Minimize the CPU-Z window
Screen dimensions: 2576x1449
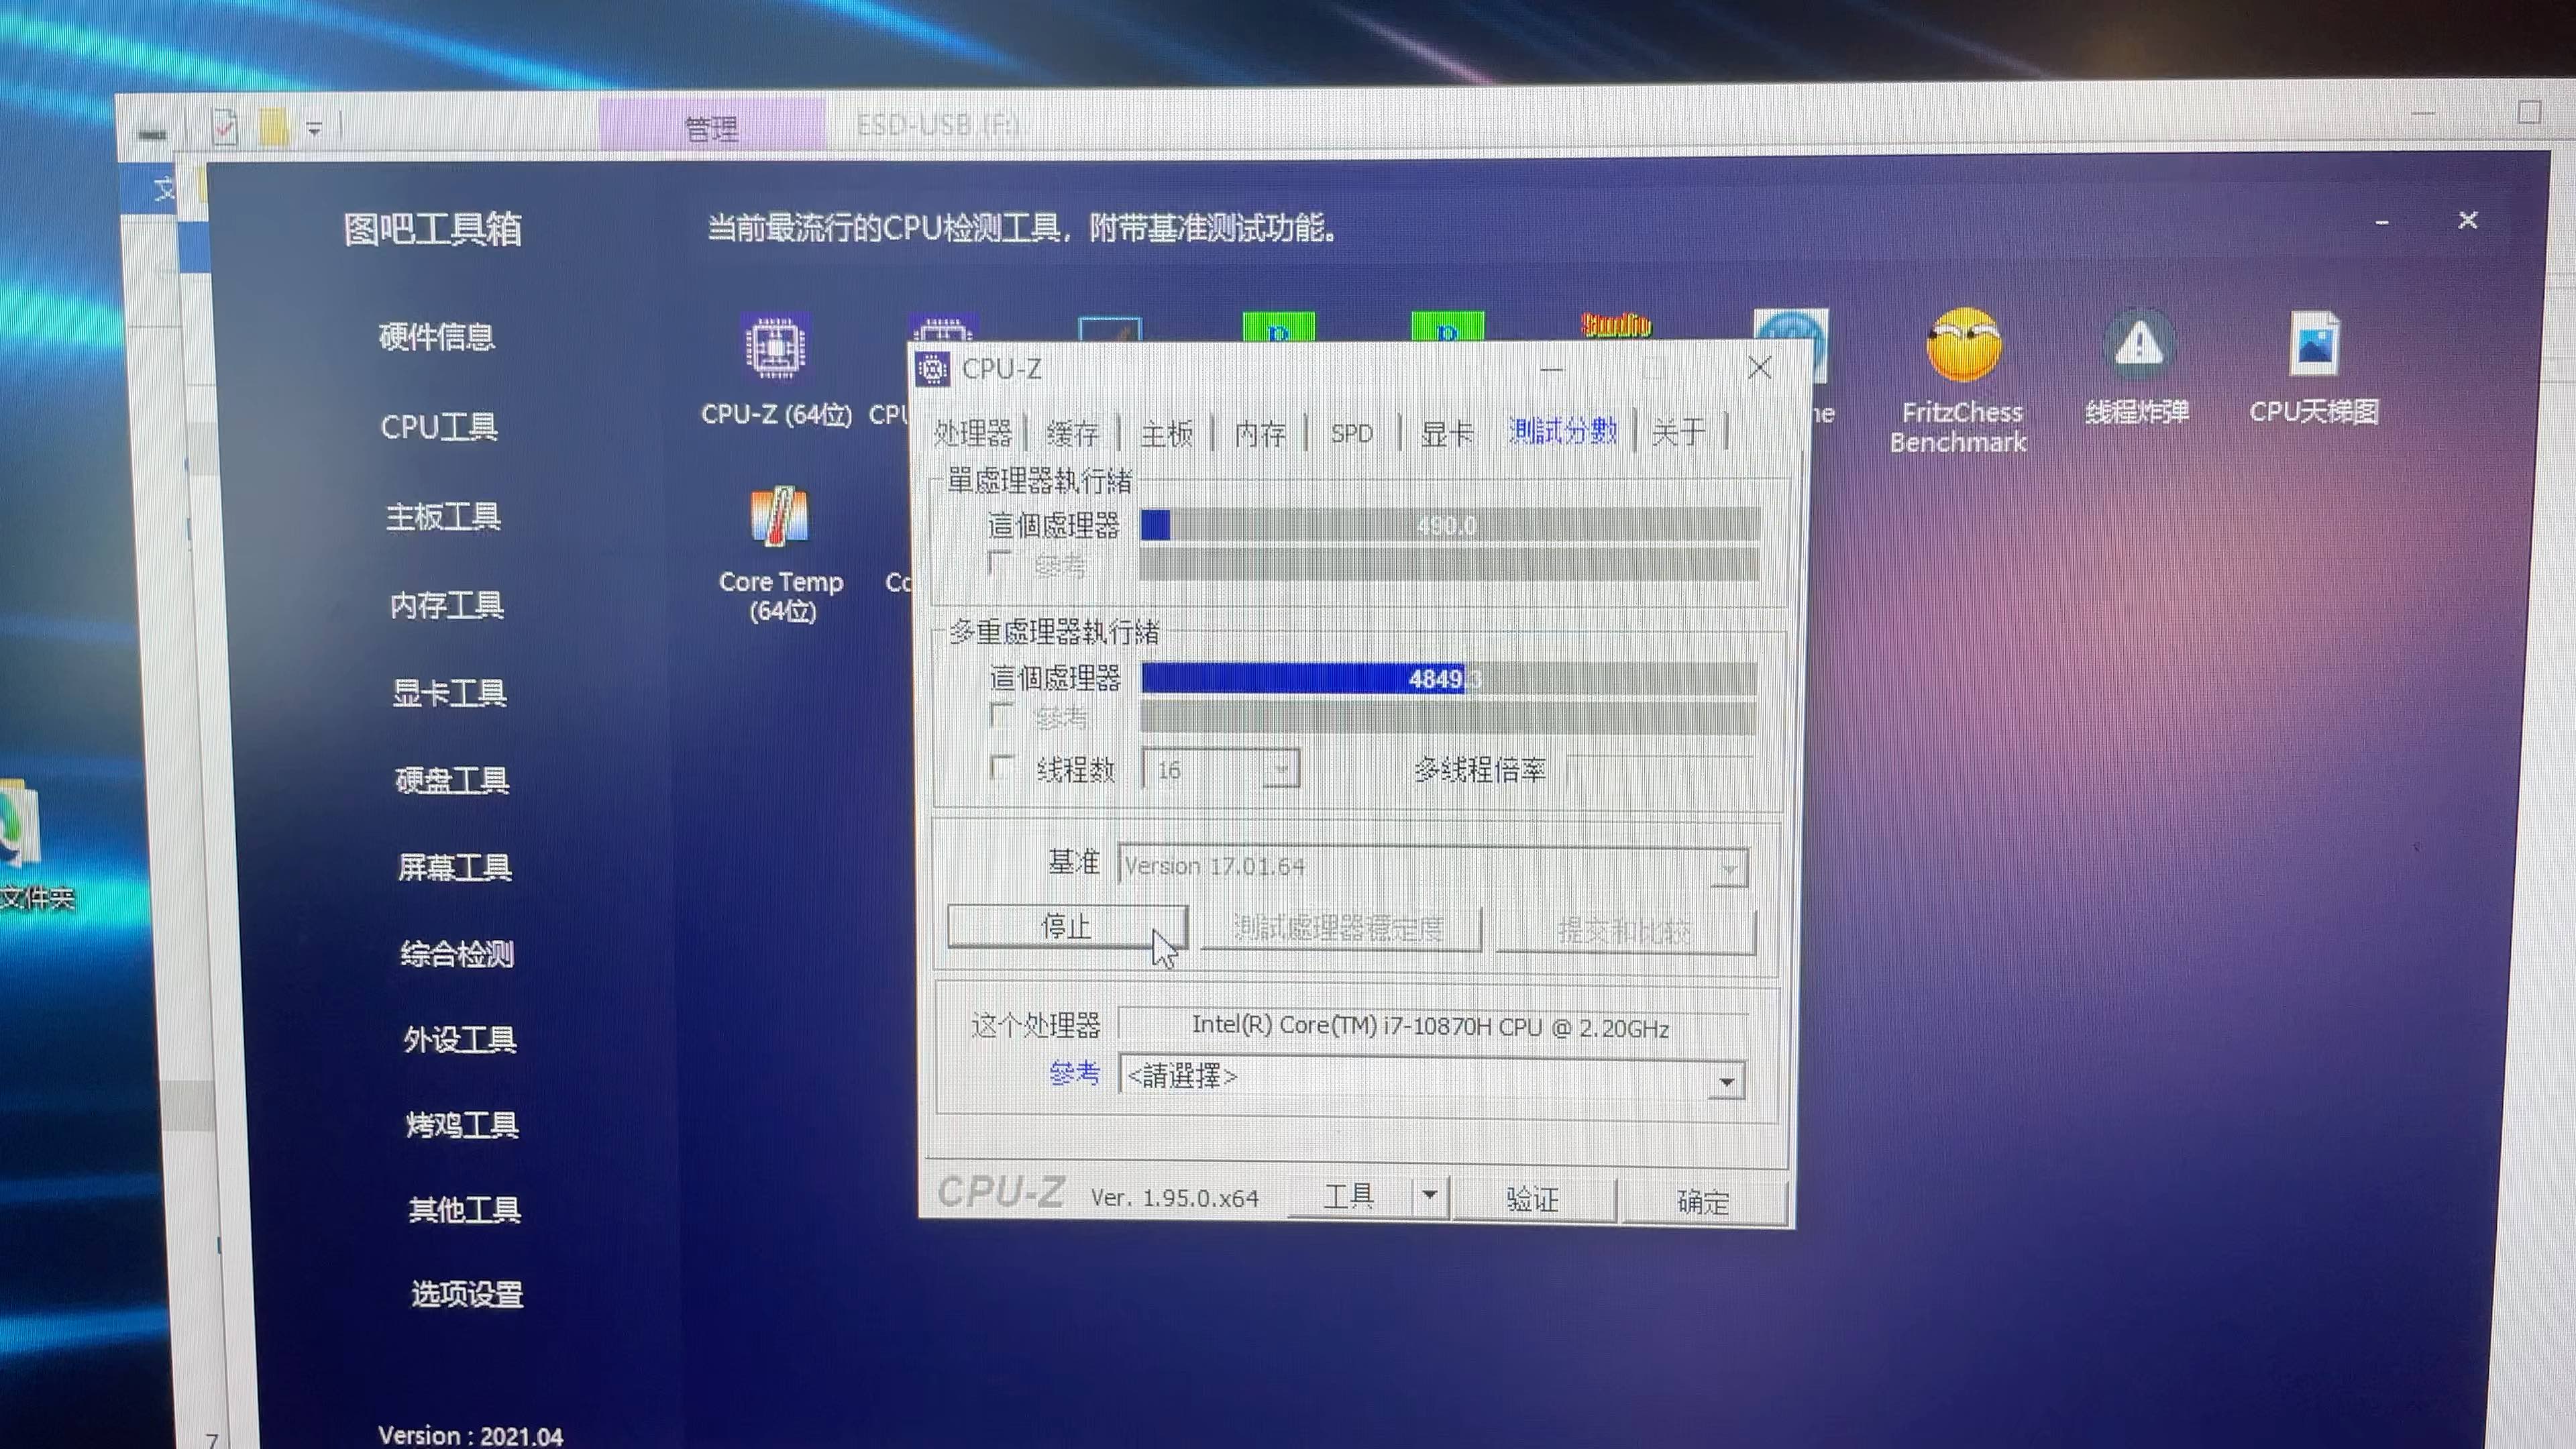coord(1551,369)
